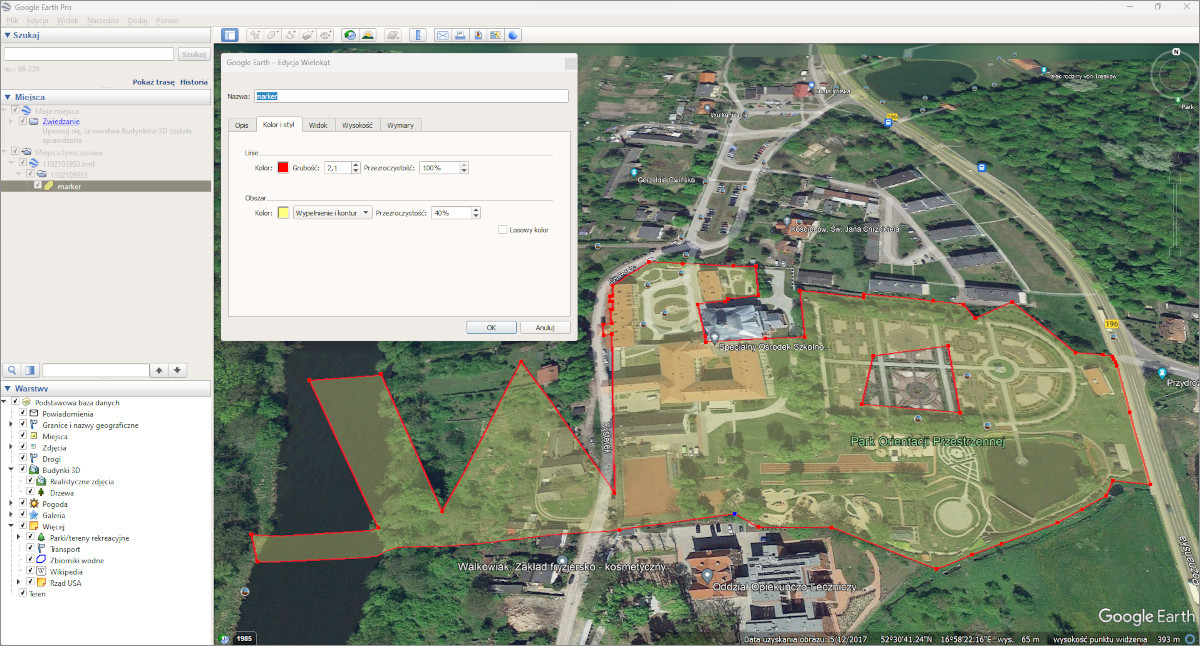Open the planets switcher toolbar icon

393,35
